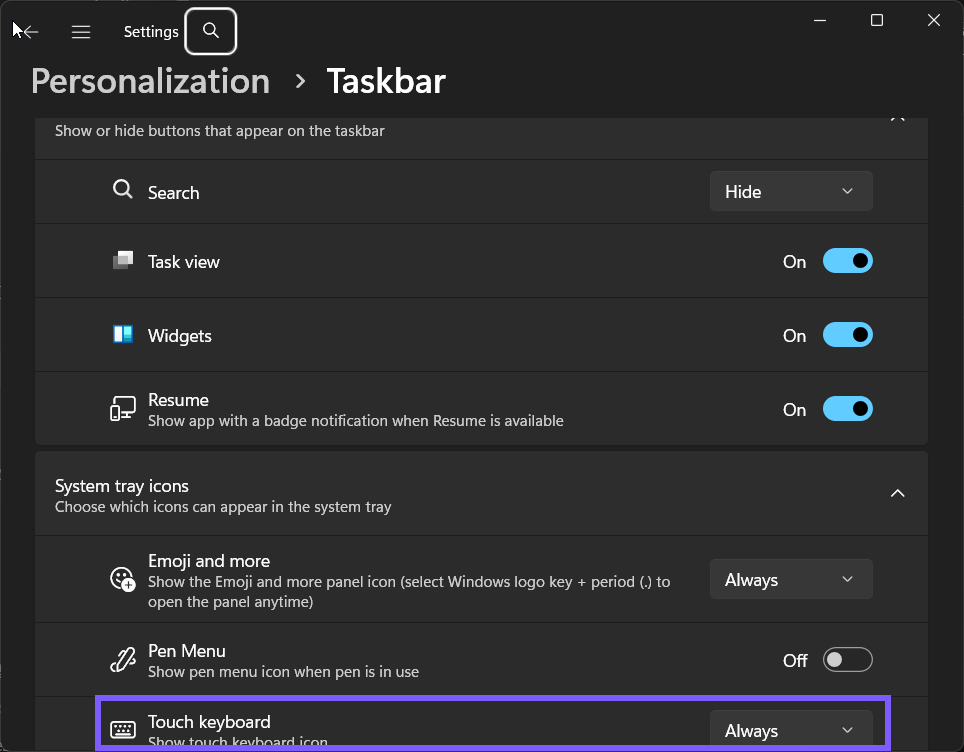The height and width of the screenshot is (752, 964).
Task: Disable the Widgets toggle
Action: [x=847, y=335]
